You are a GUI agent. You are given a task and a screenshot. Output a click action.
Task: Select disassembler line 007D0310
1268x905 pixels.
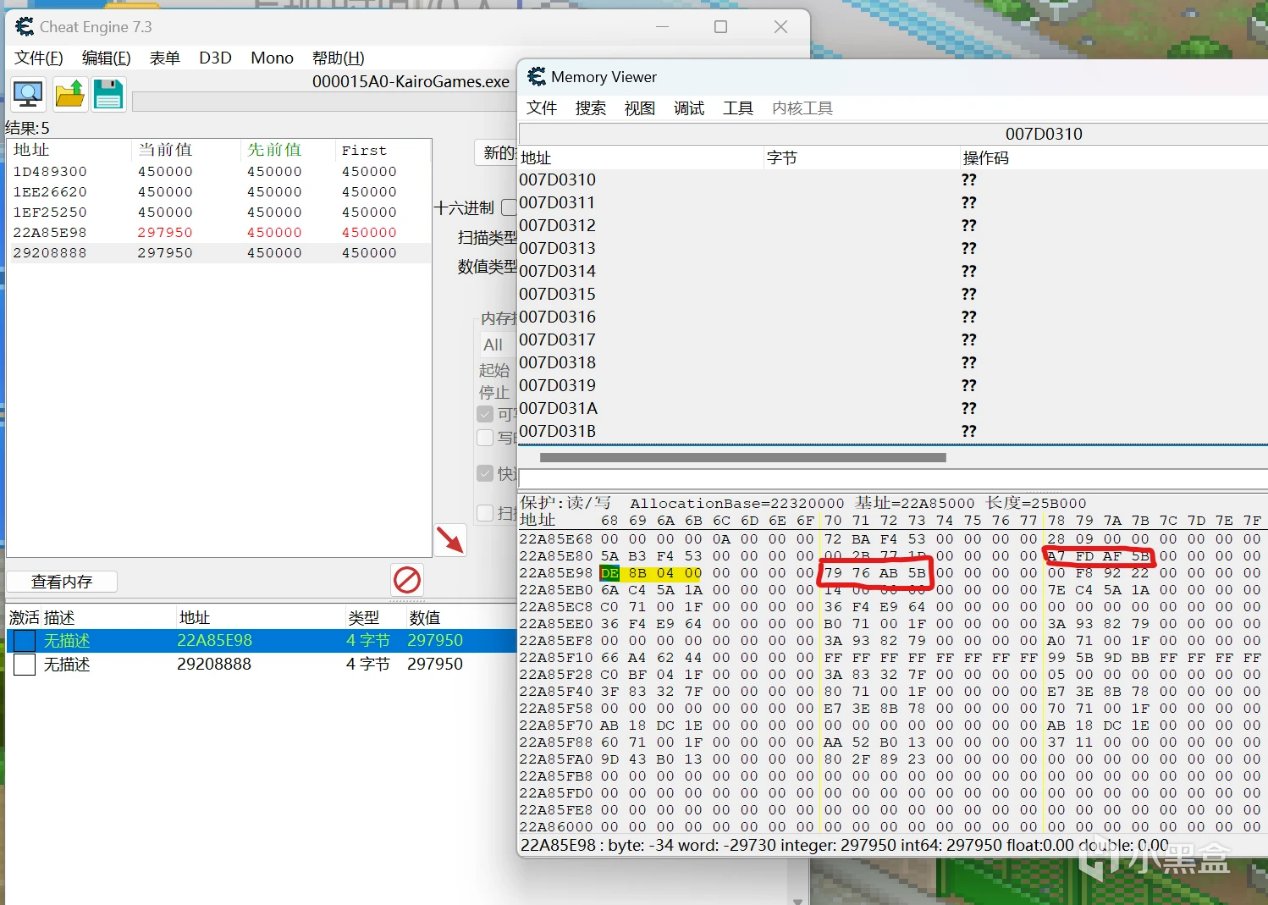coord(893,180)
